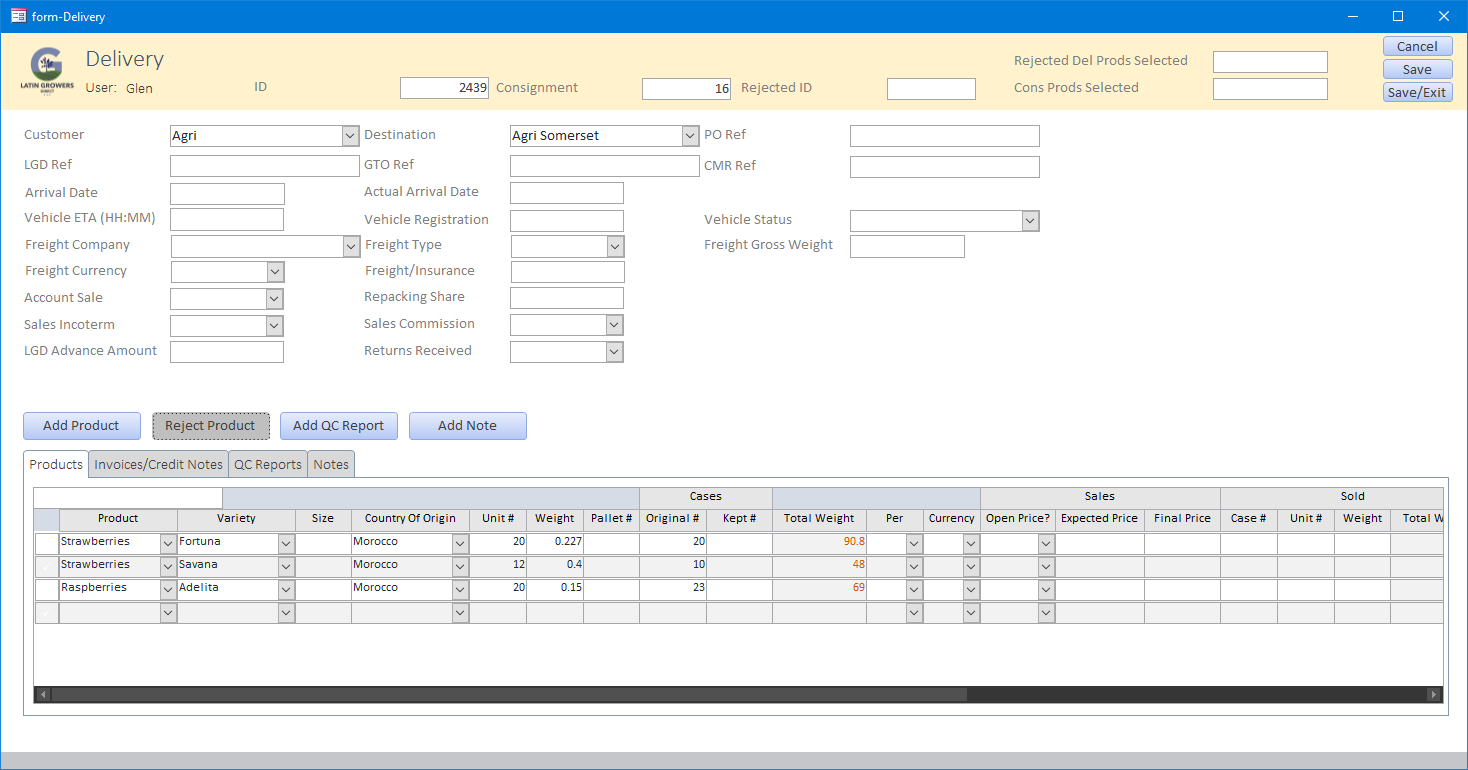Screen dimensions: 1468x770
Task: Open the Sales Commission dropdown
Action: point(615,325)
